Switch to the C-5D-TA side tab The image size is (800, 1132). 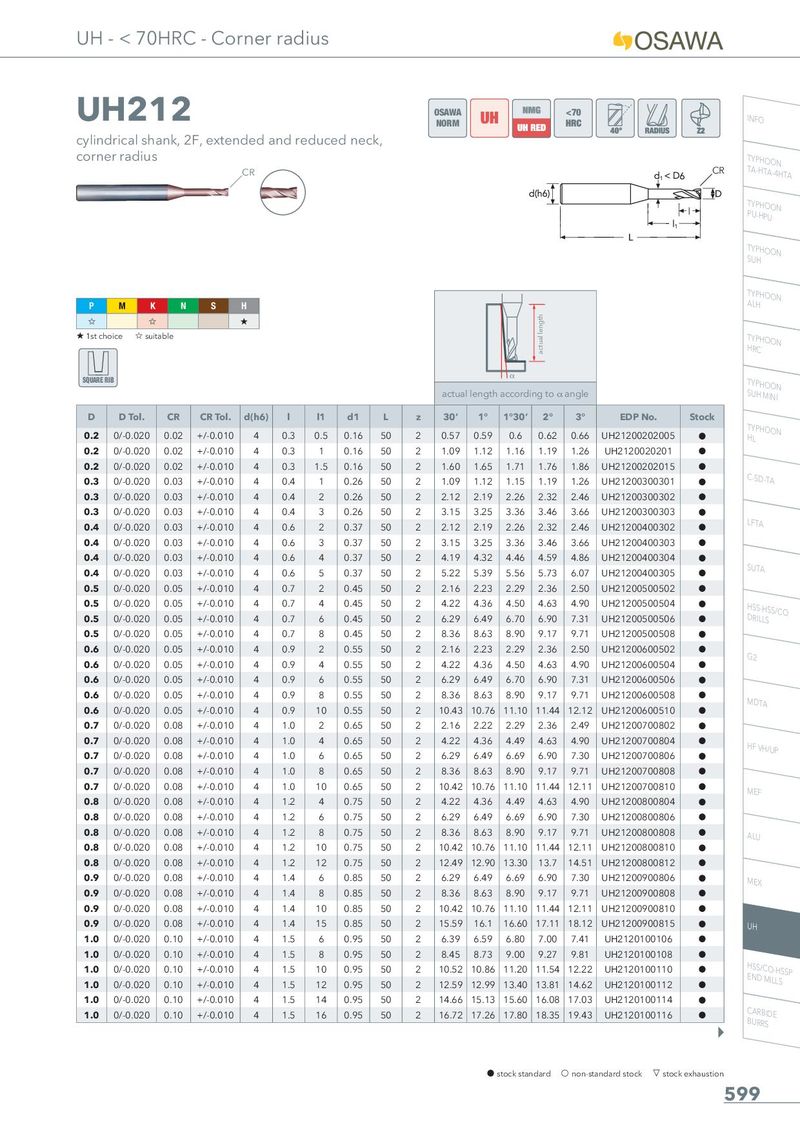point(771,479)
